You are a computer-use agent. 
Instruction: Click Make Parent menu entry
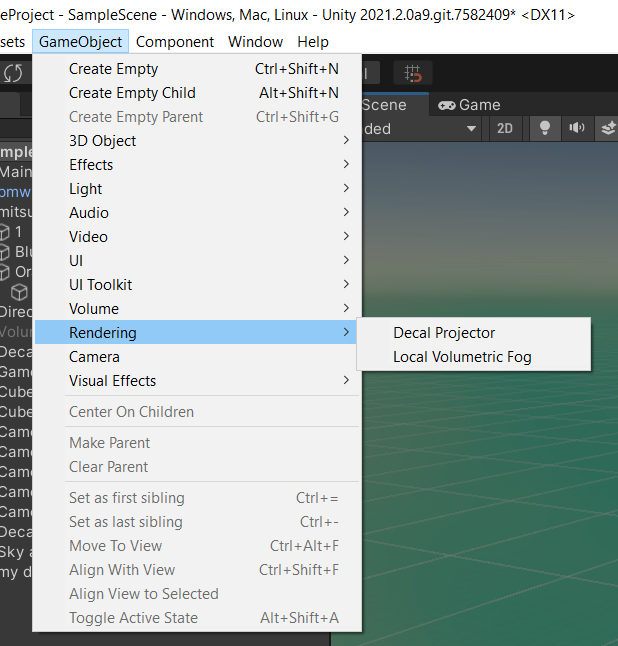(x=197, y=442)
